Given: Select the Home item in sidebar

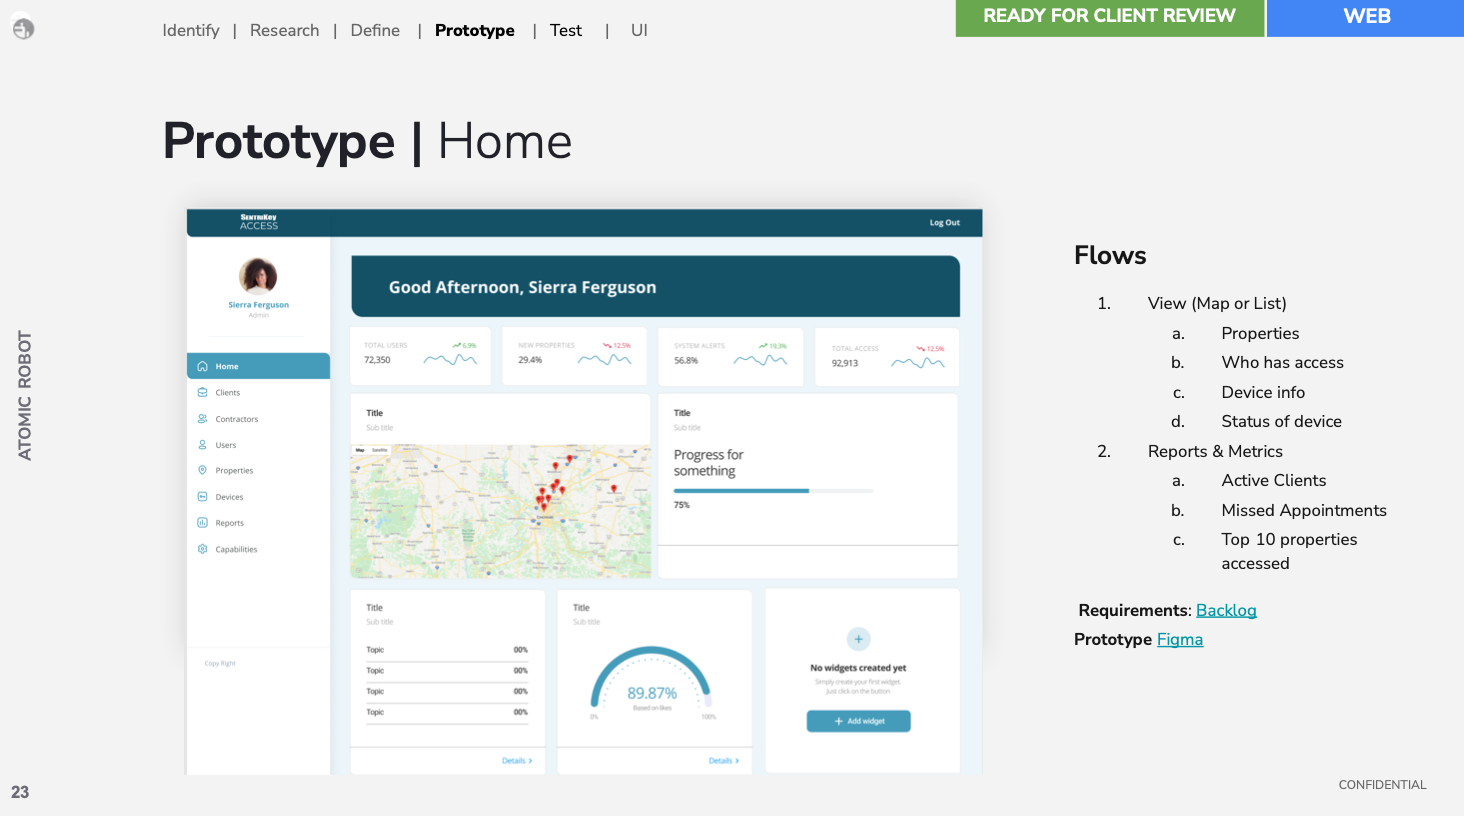Looking at the screenshot, I should (258, 366).
